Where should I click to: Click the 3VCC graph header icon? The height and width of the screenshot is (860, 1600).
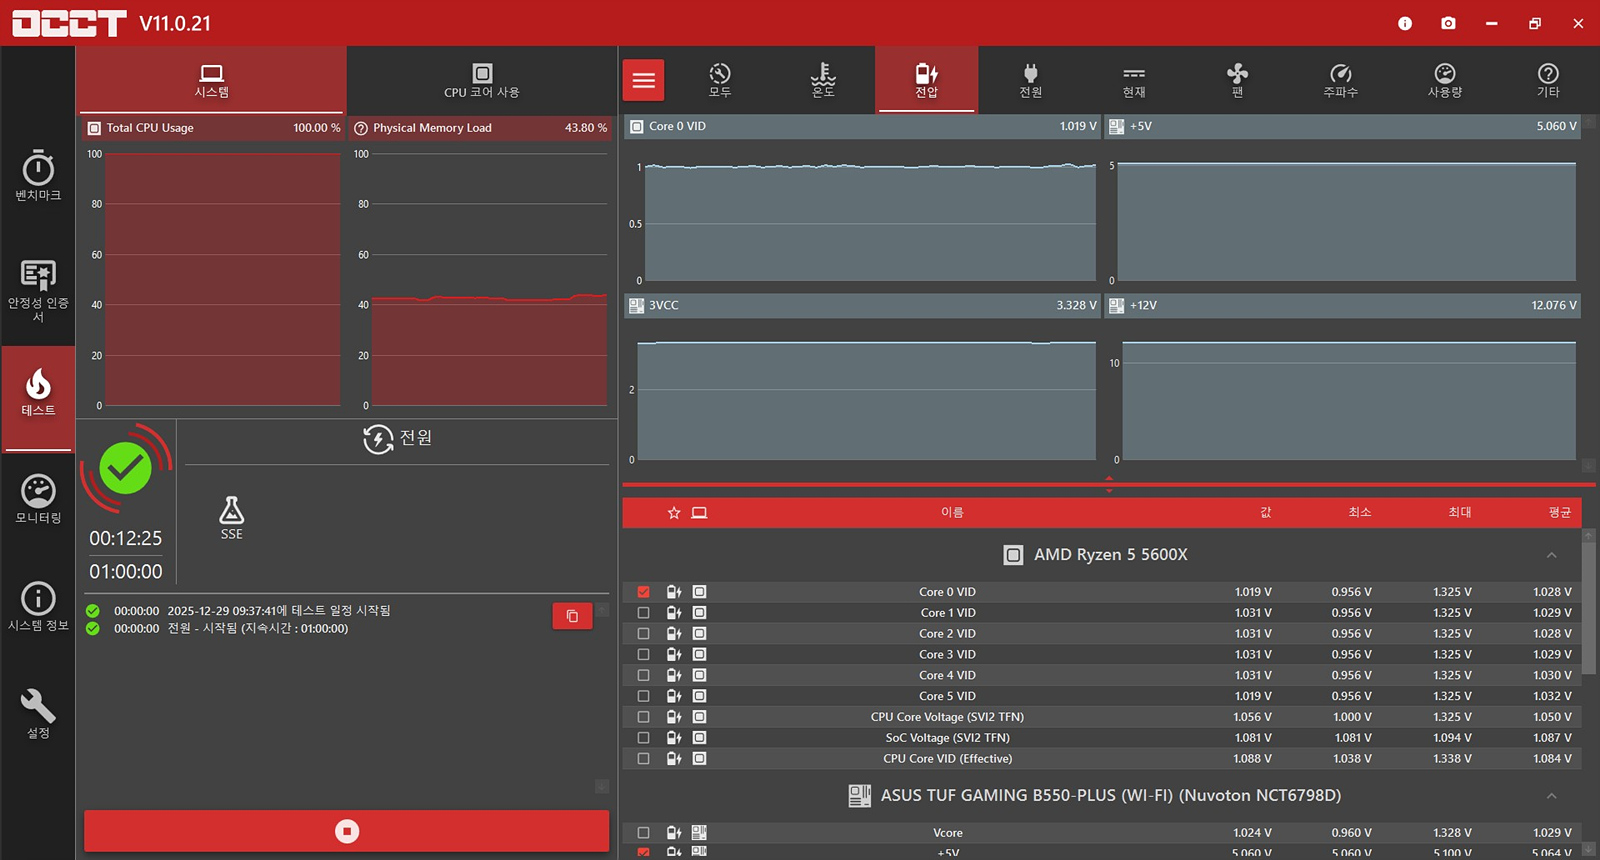point(636,306)
